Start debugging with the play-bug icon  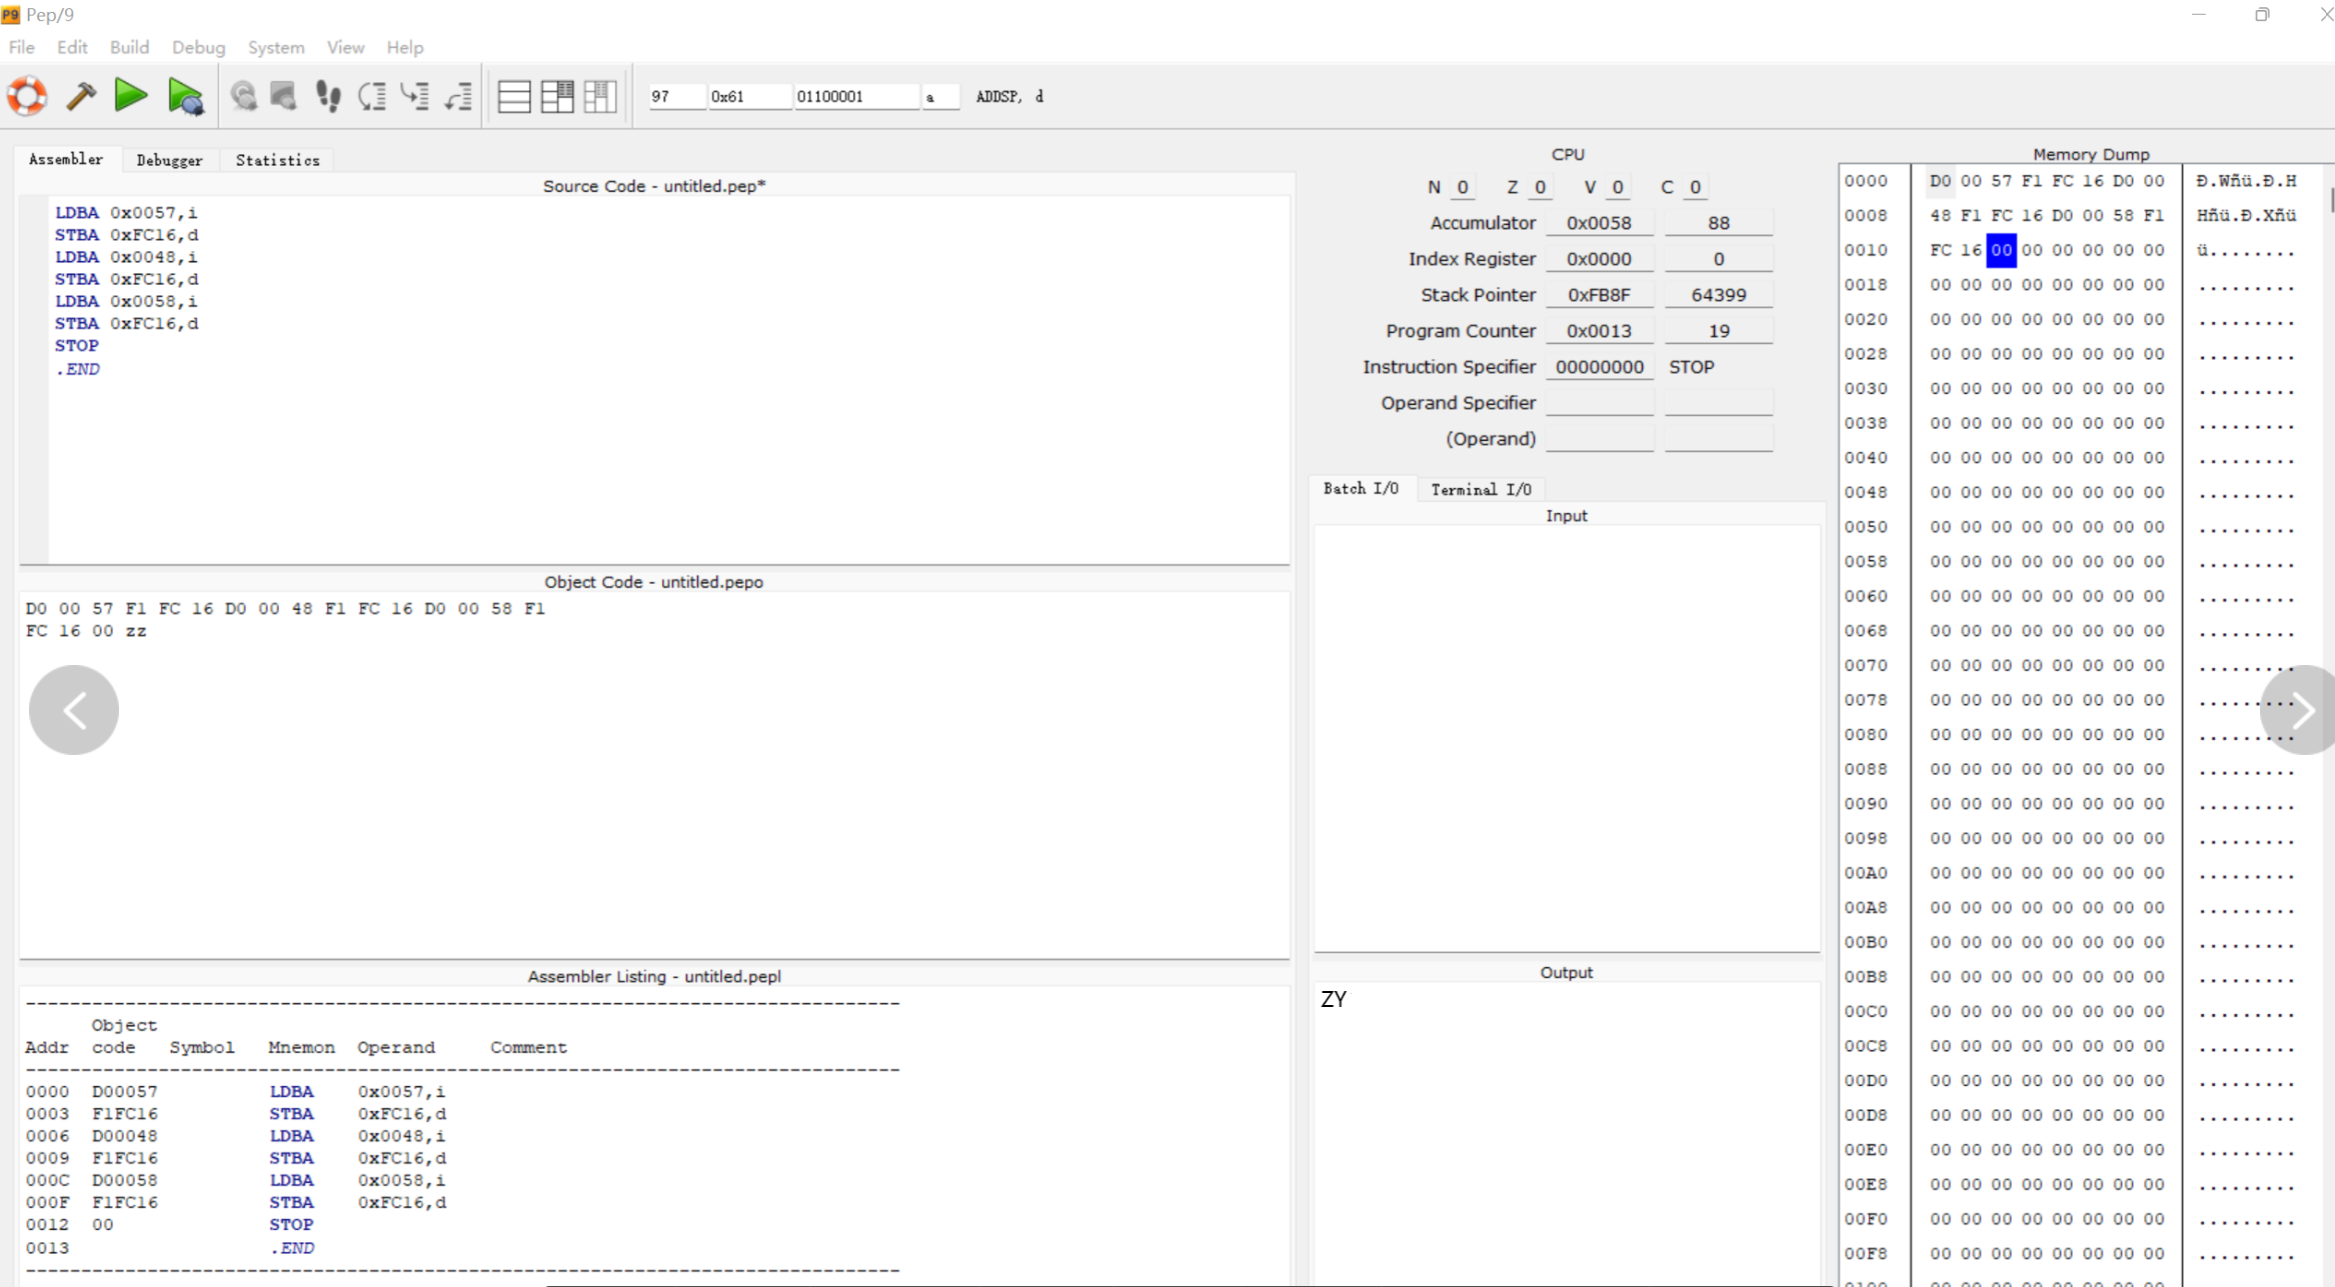click(x=185, y=96)
